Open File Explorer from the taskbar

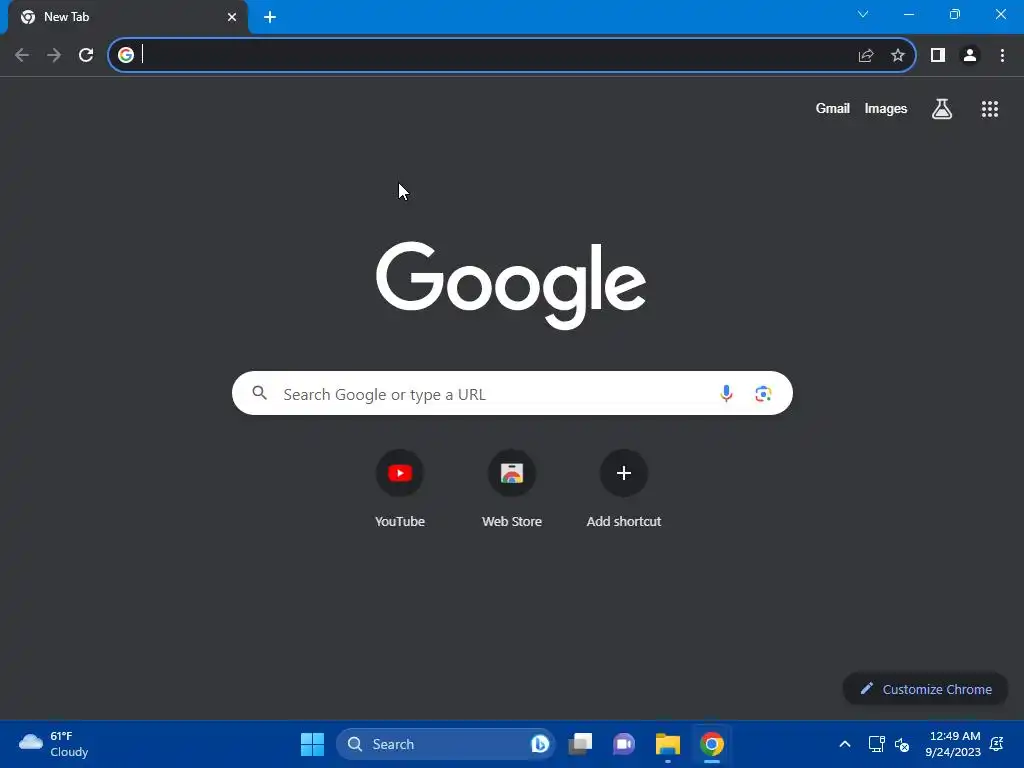667,744
